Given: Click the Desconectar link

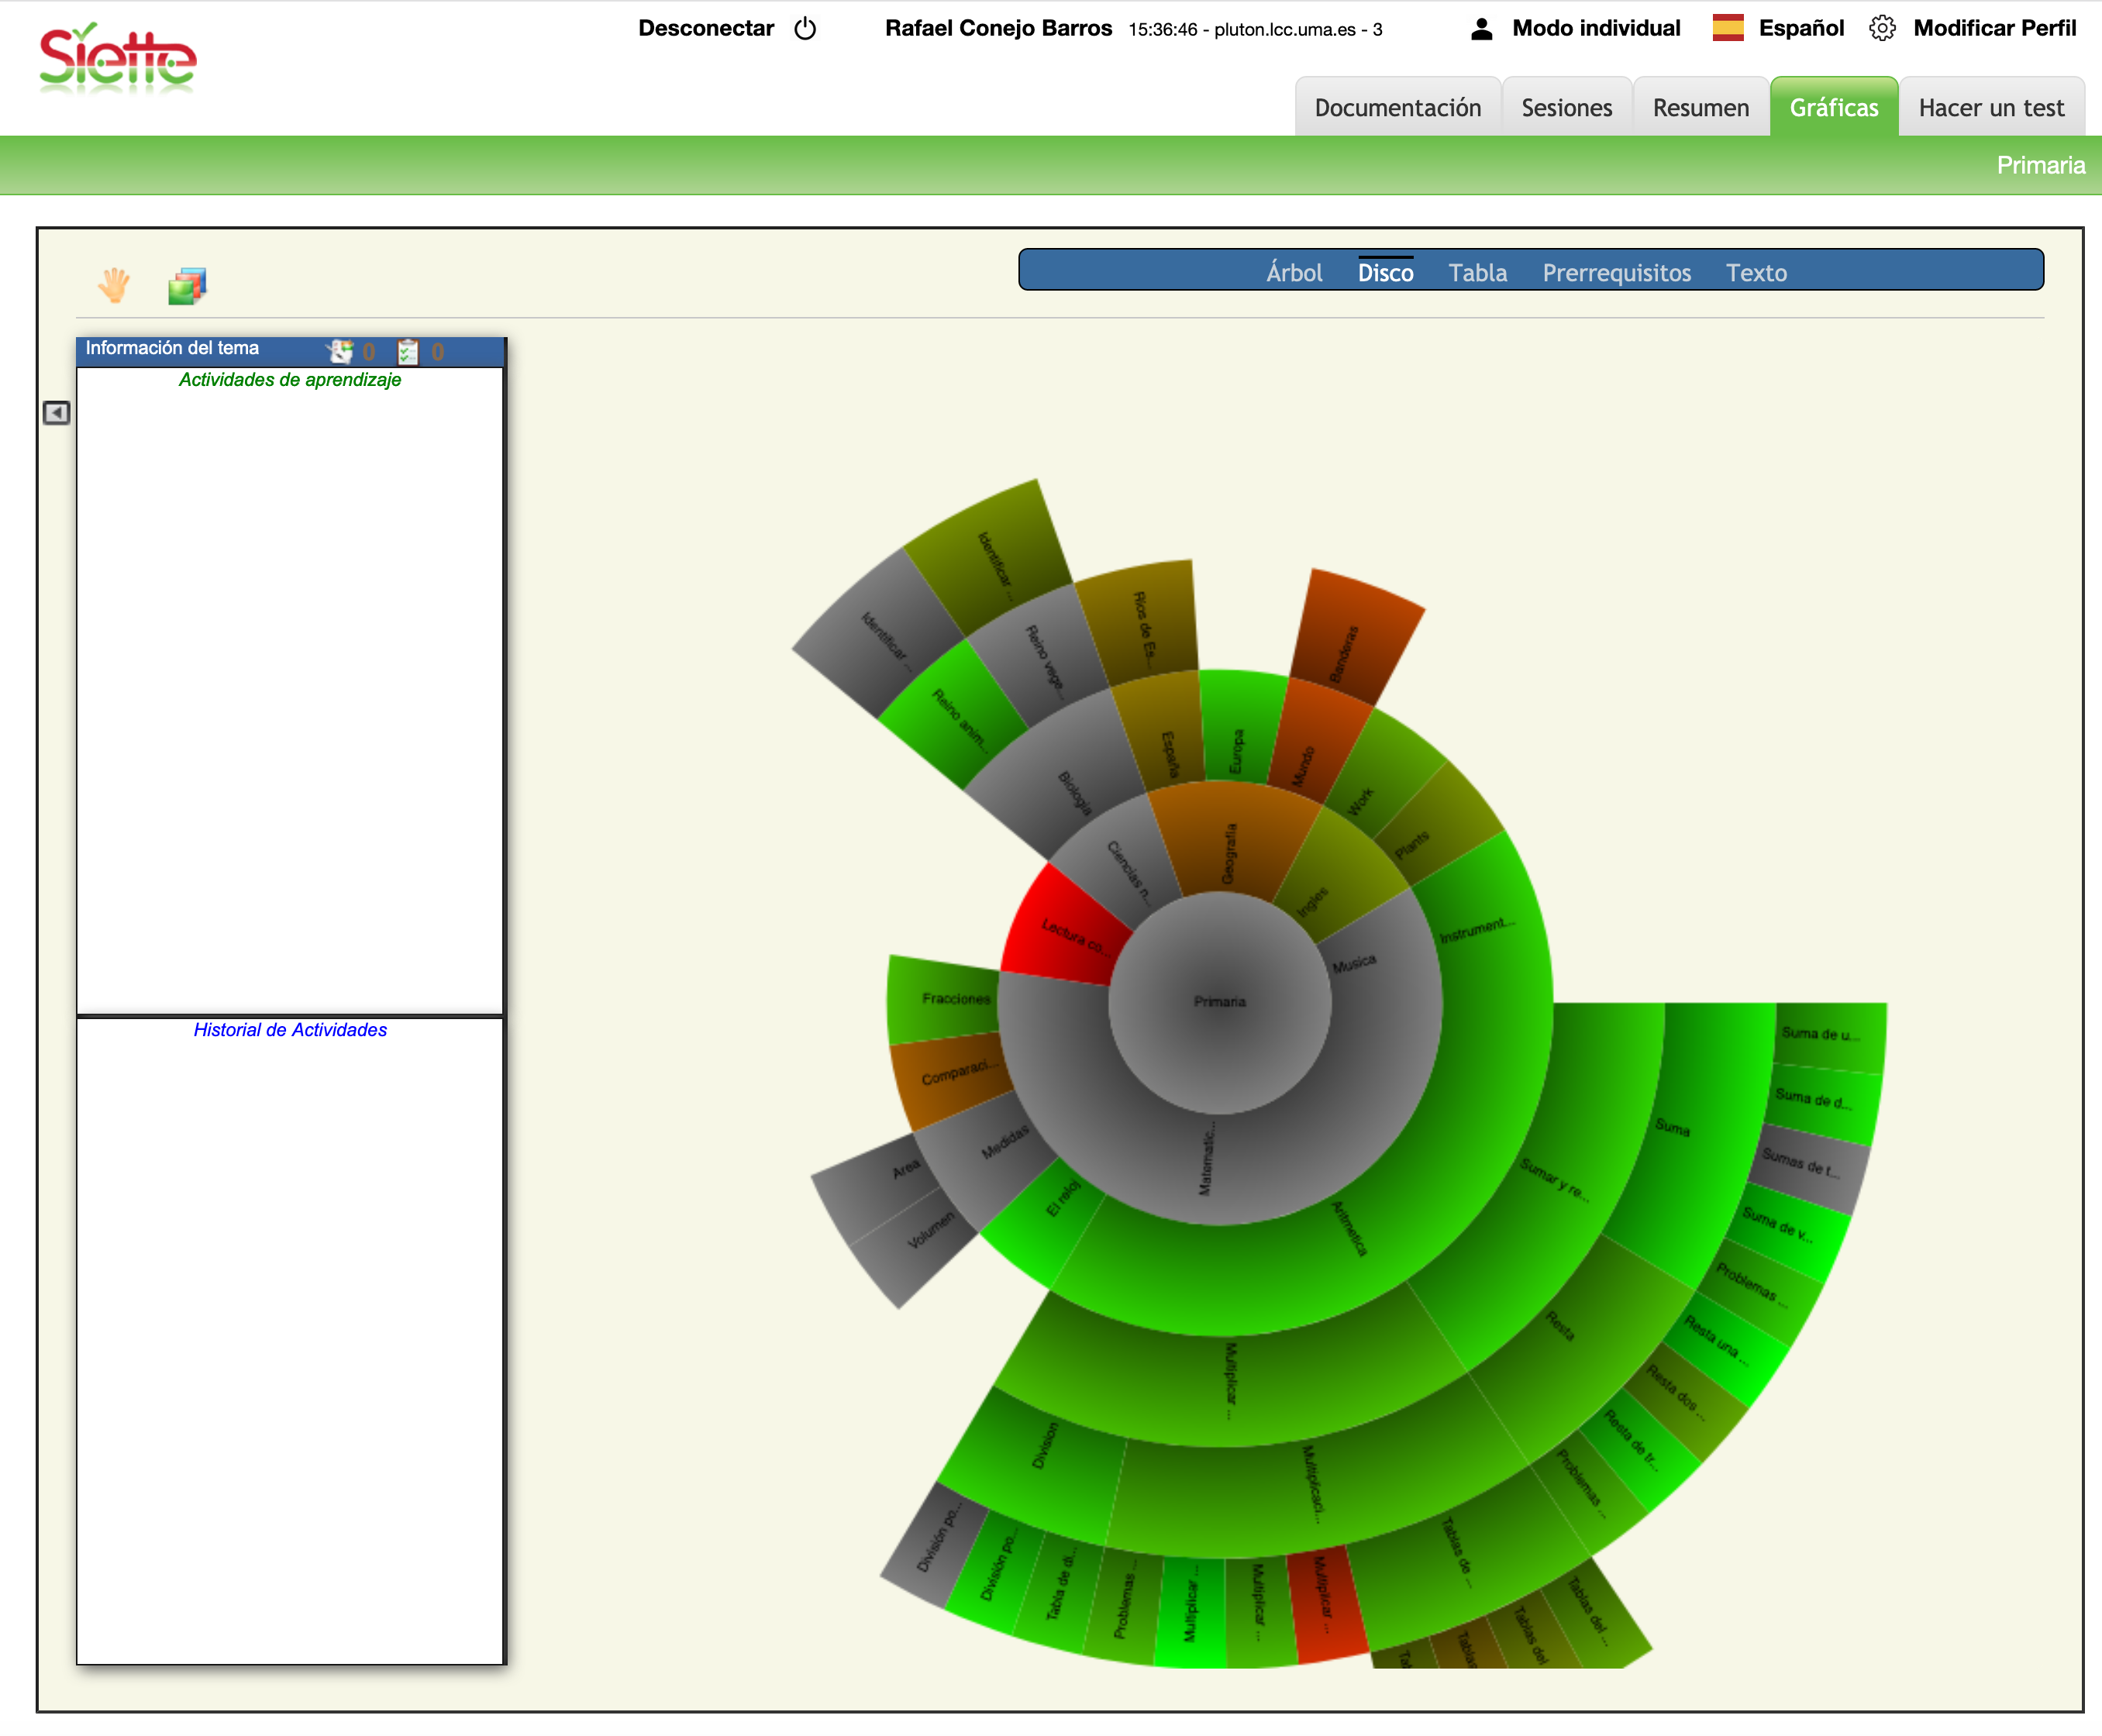Looking at the screenshot, I should [706, 28].
